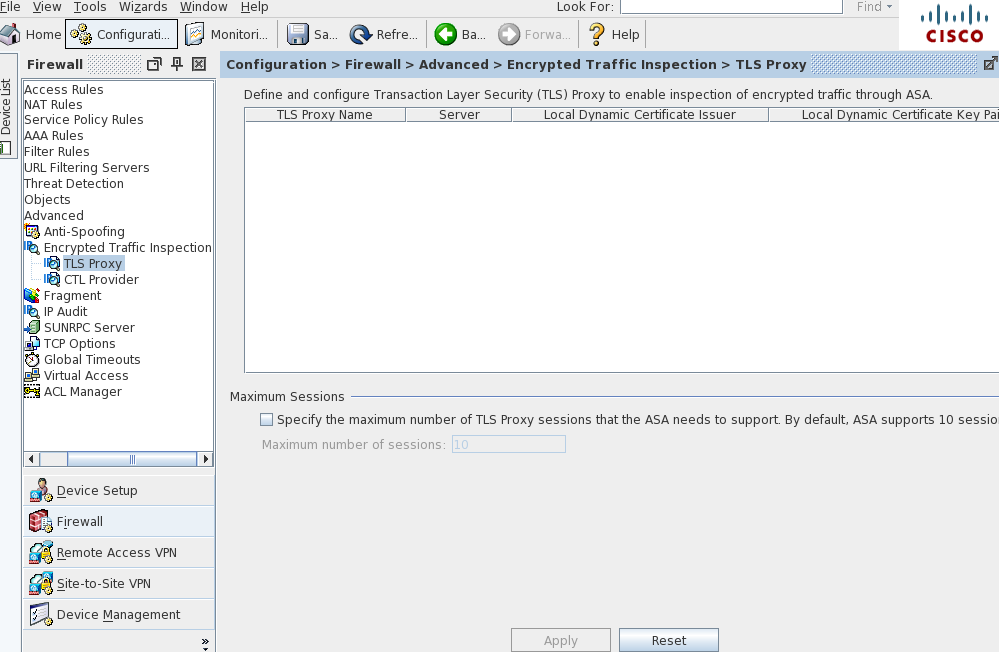Click the Save floppy disk icon
This screenshot has width=999, height=652.
click(x=298, y=34)
